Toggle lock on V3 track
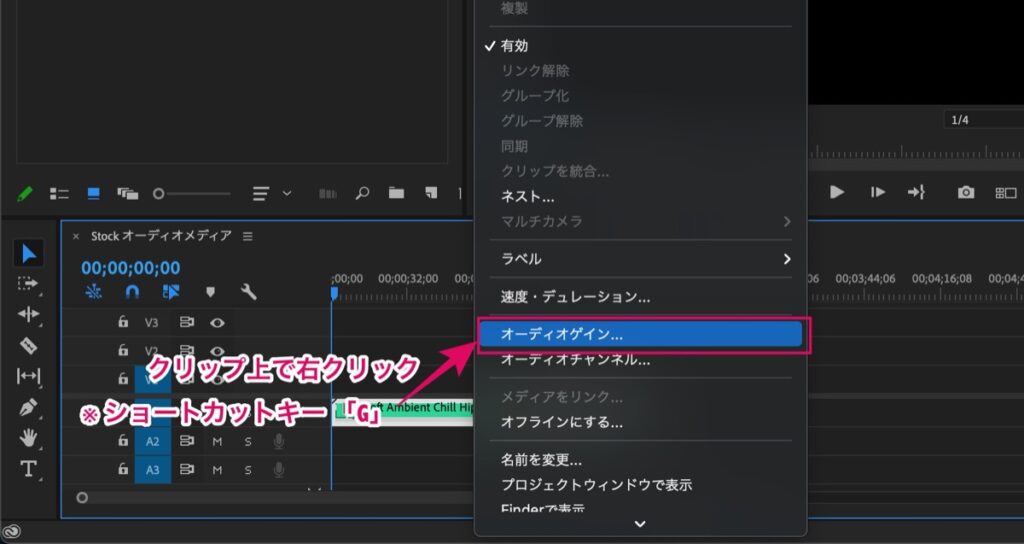 (x=123, y=322)
